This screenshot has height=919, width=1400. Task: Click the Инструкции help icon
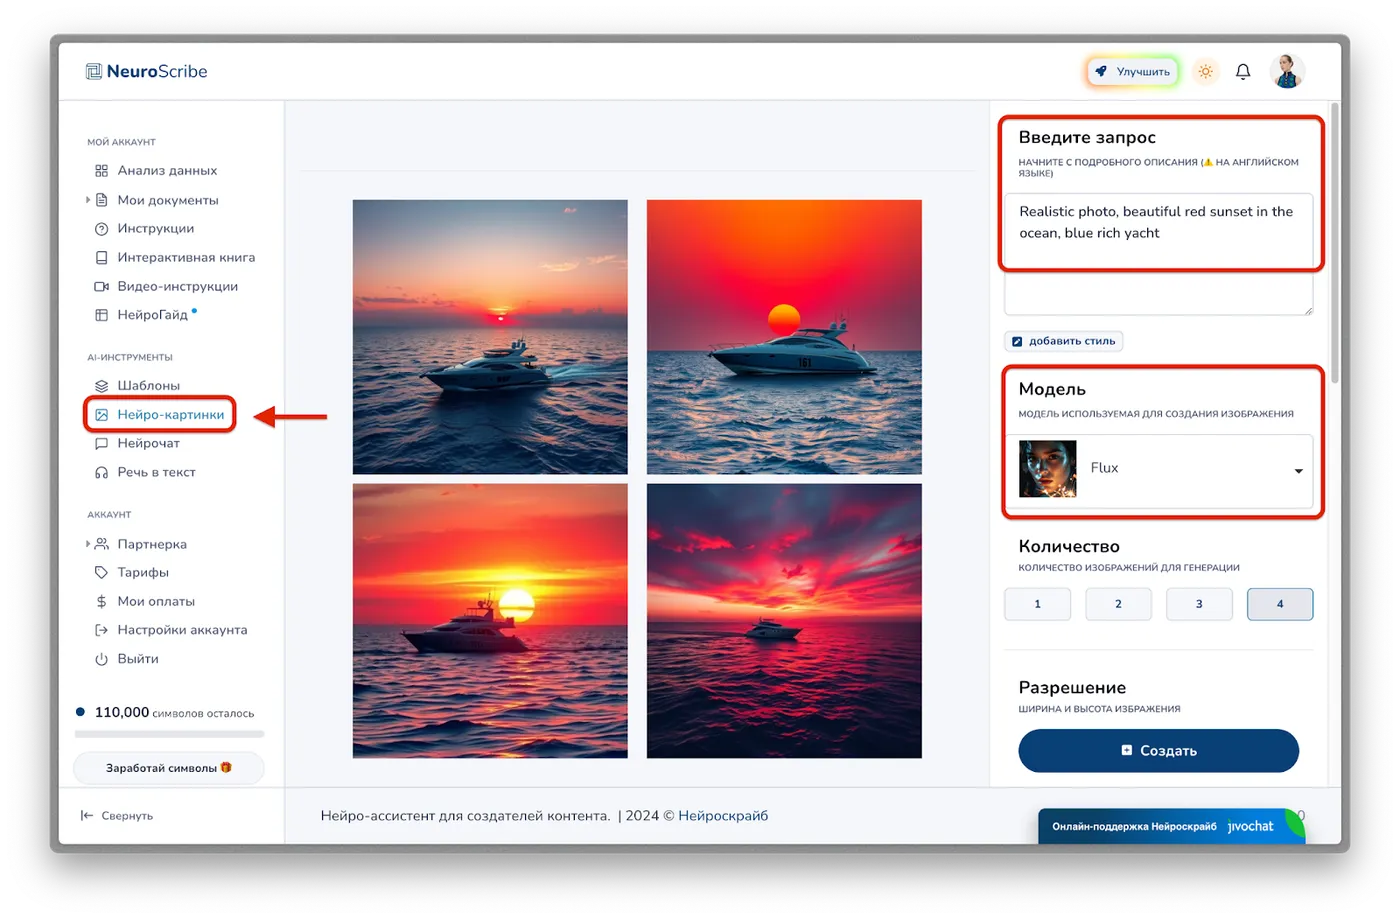coord(101,229)
